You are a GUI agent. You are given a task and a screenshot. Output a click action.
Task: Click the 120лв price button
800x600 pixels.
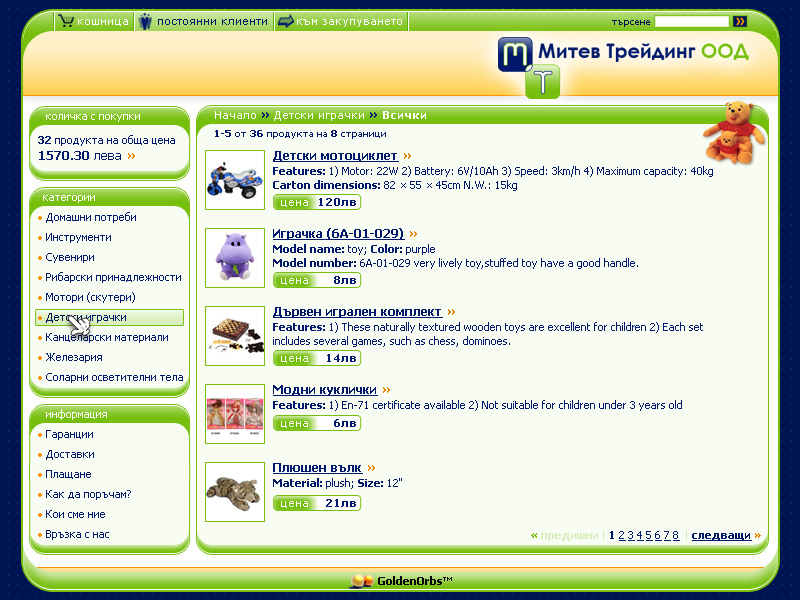coord(317,202)
